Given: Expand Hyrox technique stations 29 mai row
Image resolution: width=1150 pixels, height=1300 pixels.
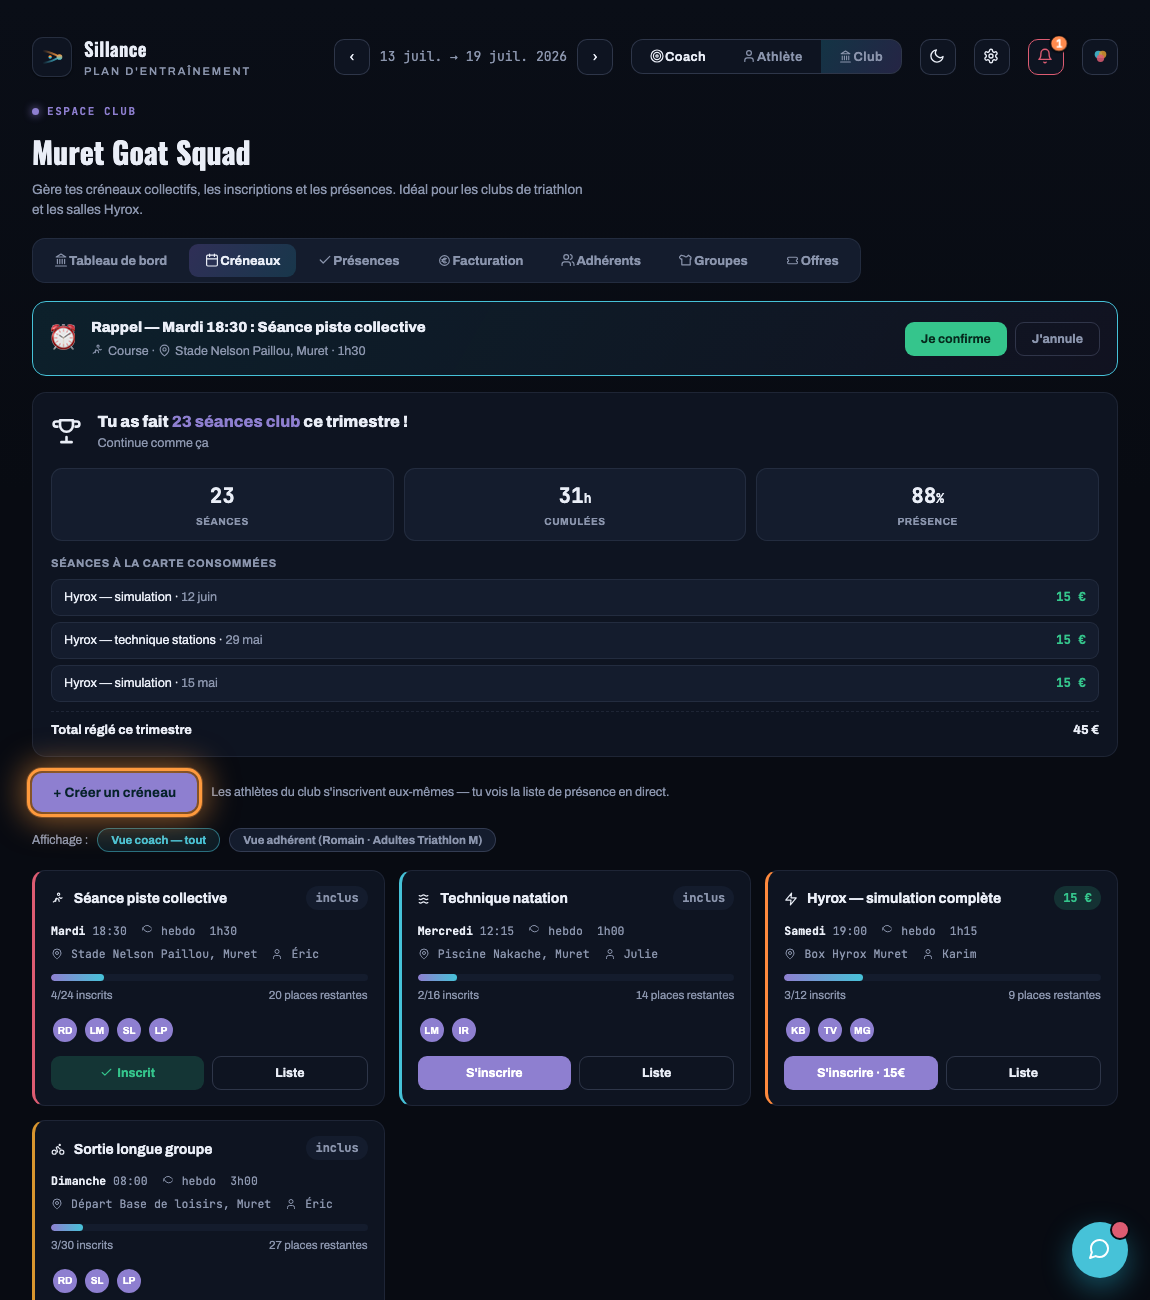Looking at the screenshot, I should coord(575,640).
